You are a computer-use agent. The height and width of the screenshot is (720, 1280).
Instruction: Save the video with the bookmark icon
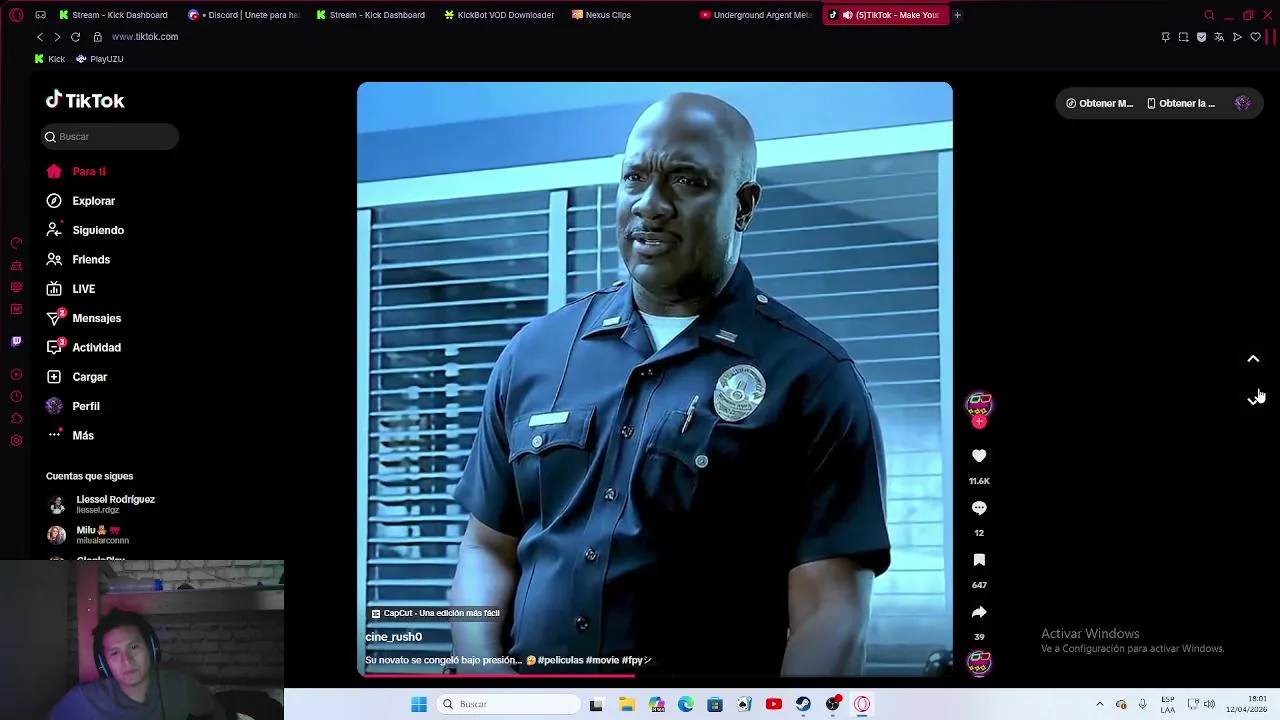(979, 560)
